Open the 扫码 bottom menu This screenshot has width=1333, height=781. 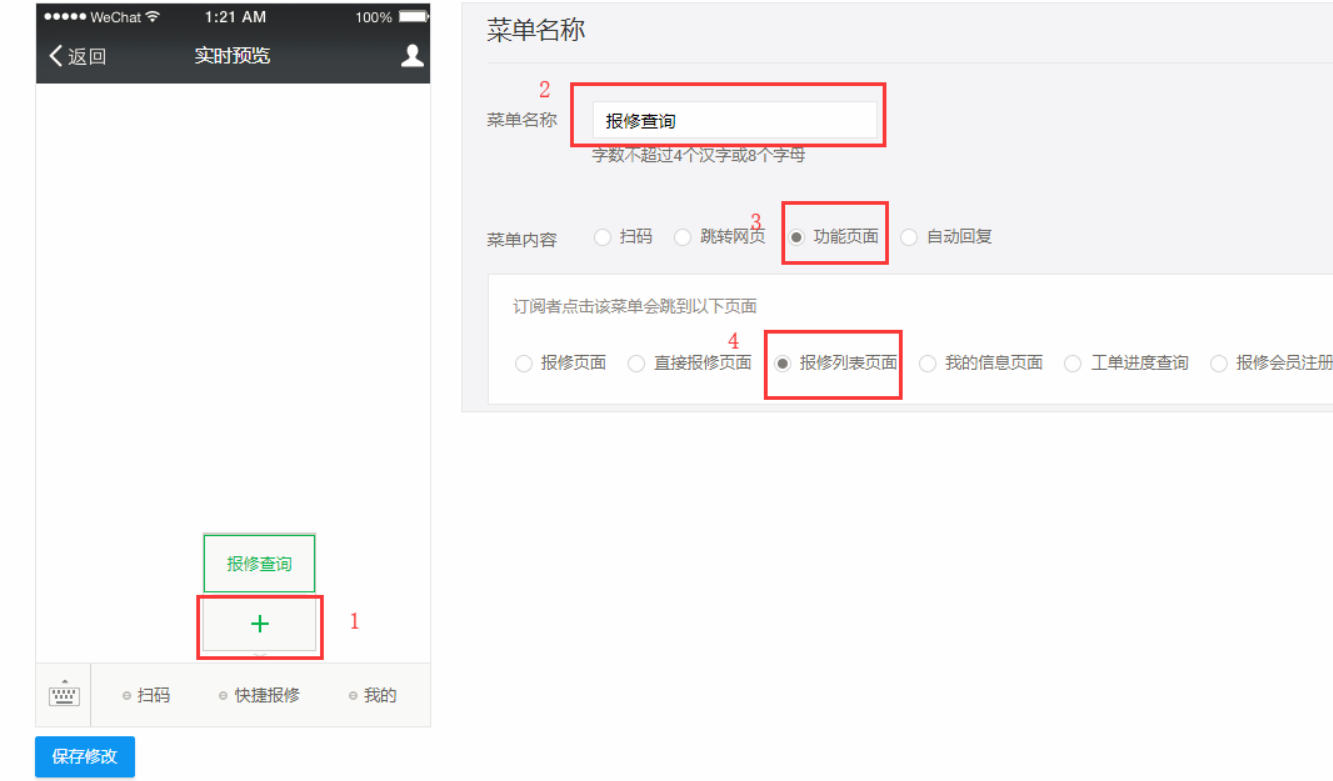click(146, 695)
